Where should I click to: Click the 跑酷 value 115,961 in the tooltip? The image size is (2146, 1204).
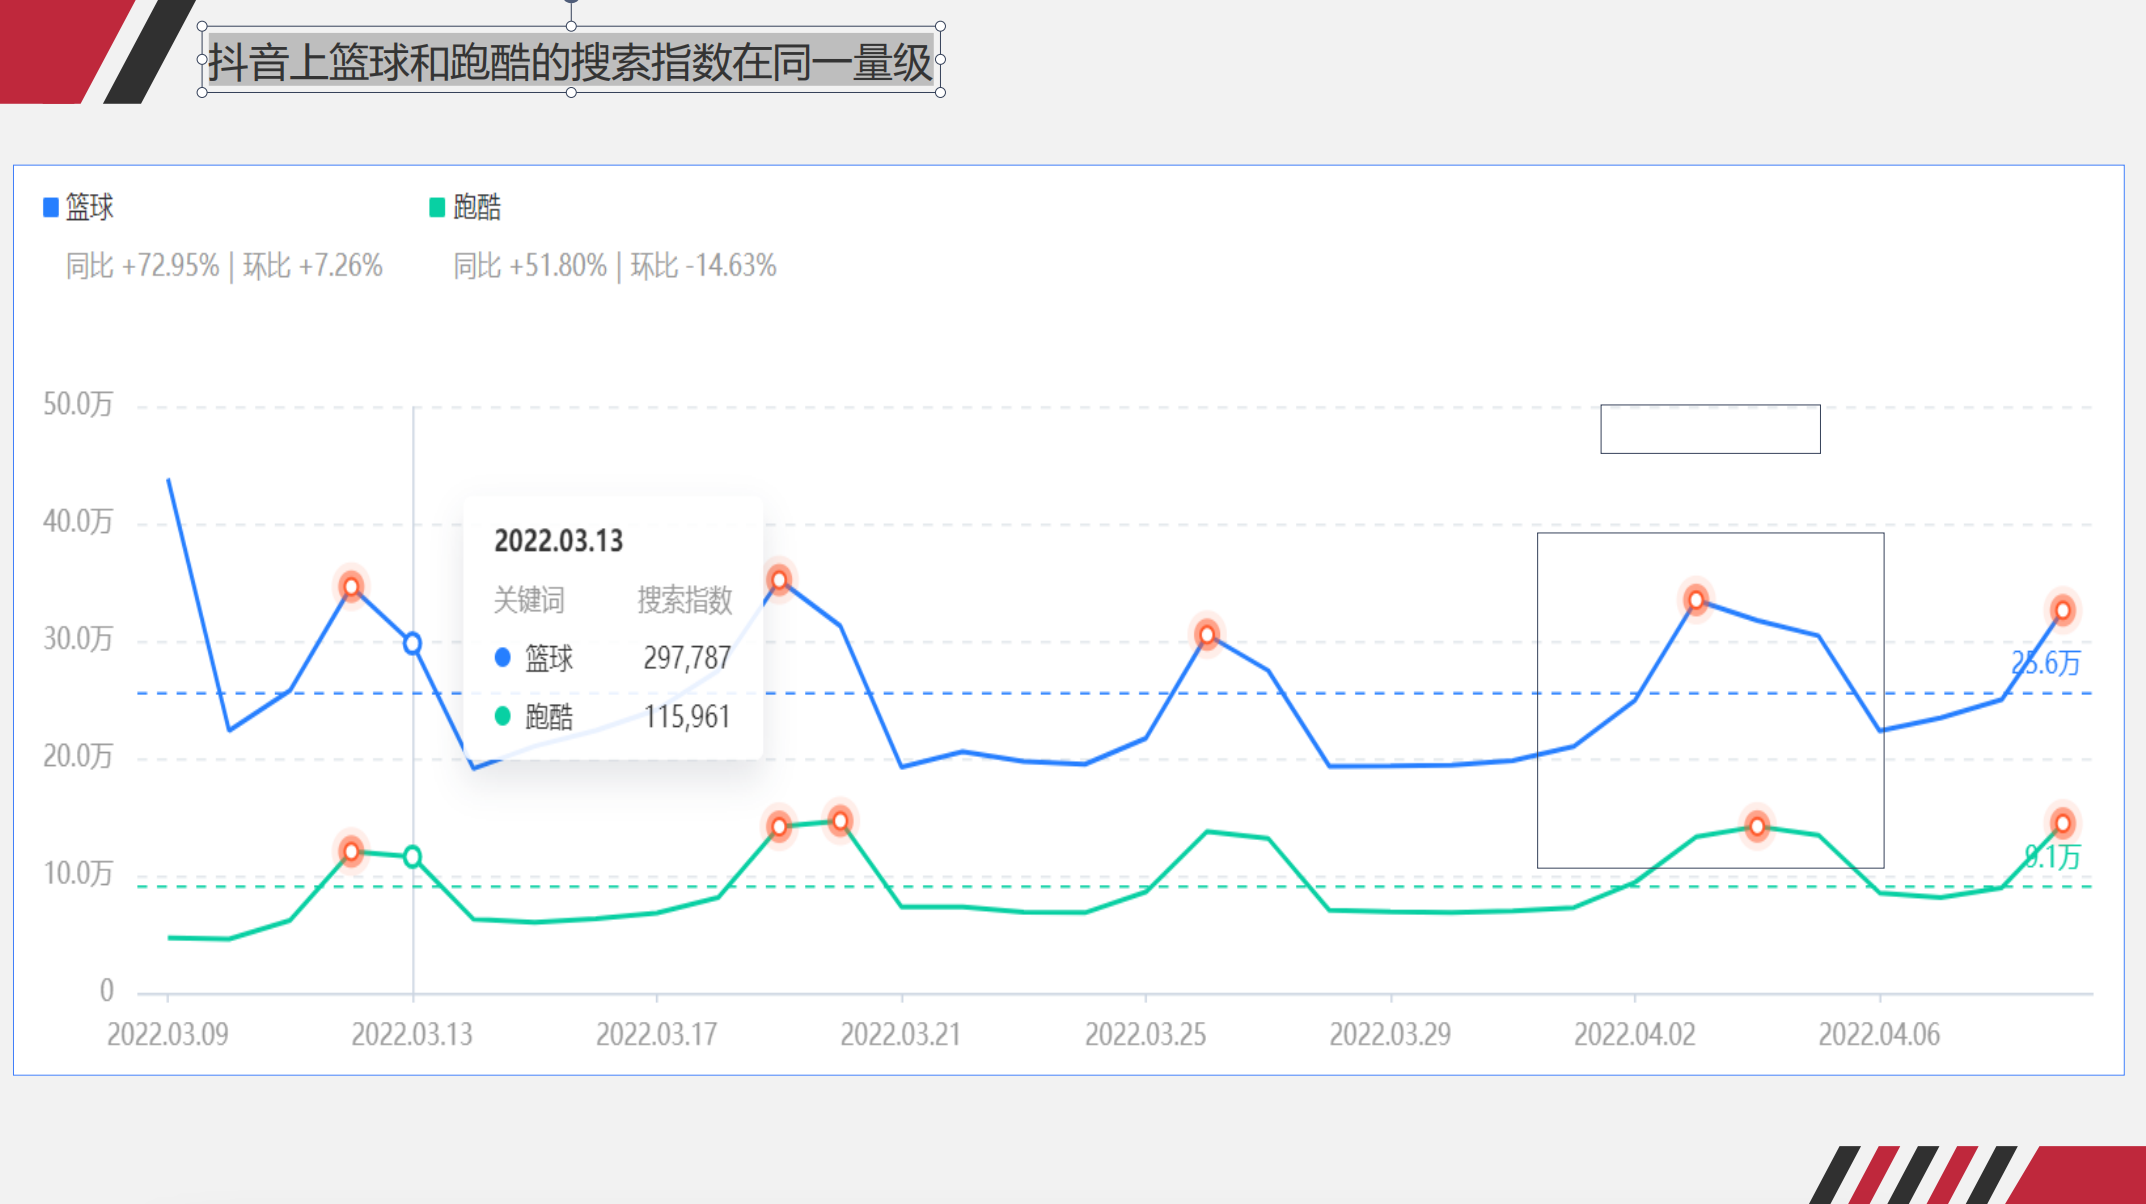click(687, 717)
